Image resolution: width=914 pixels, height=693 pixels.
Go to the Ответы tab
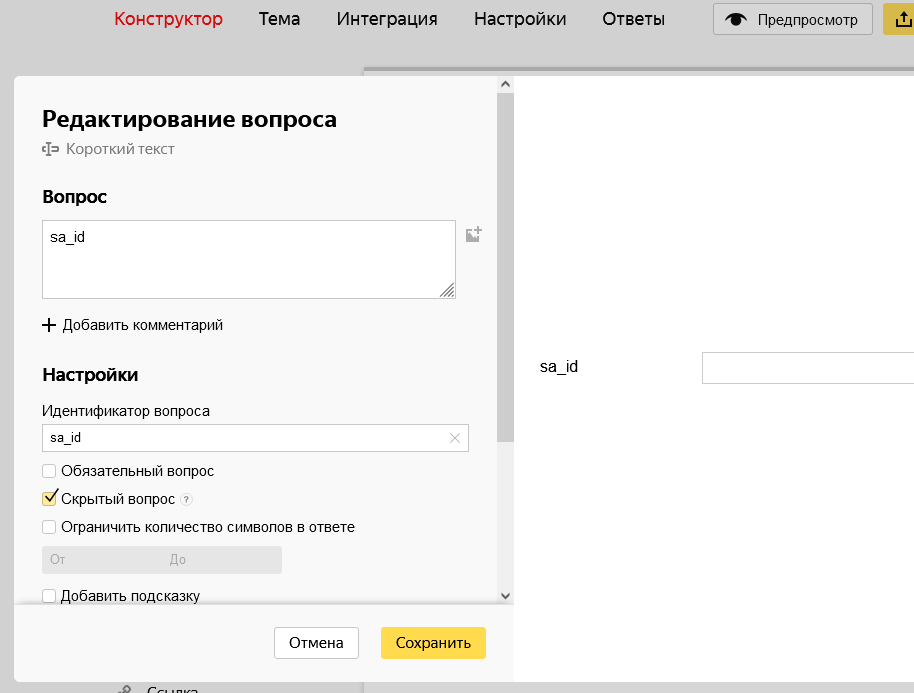click(633, 18)
